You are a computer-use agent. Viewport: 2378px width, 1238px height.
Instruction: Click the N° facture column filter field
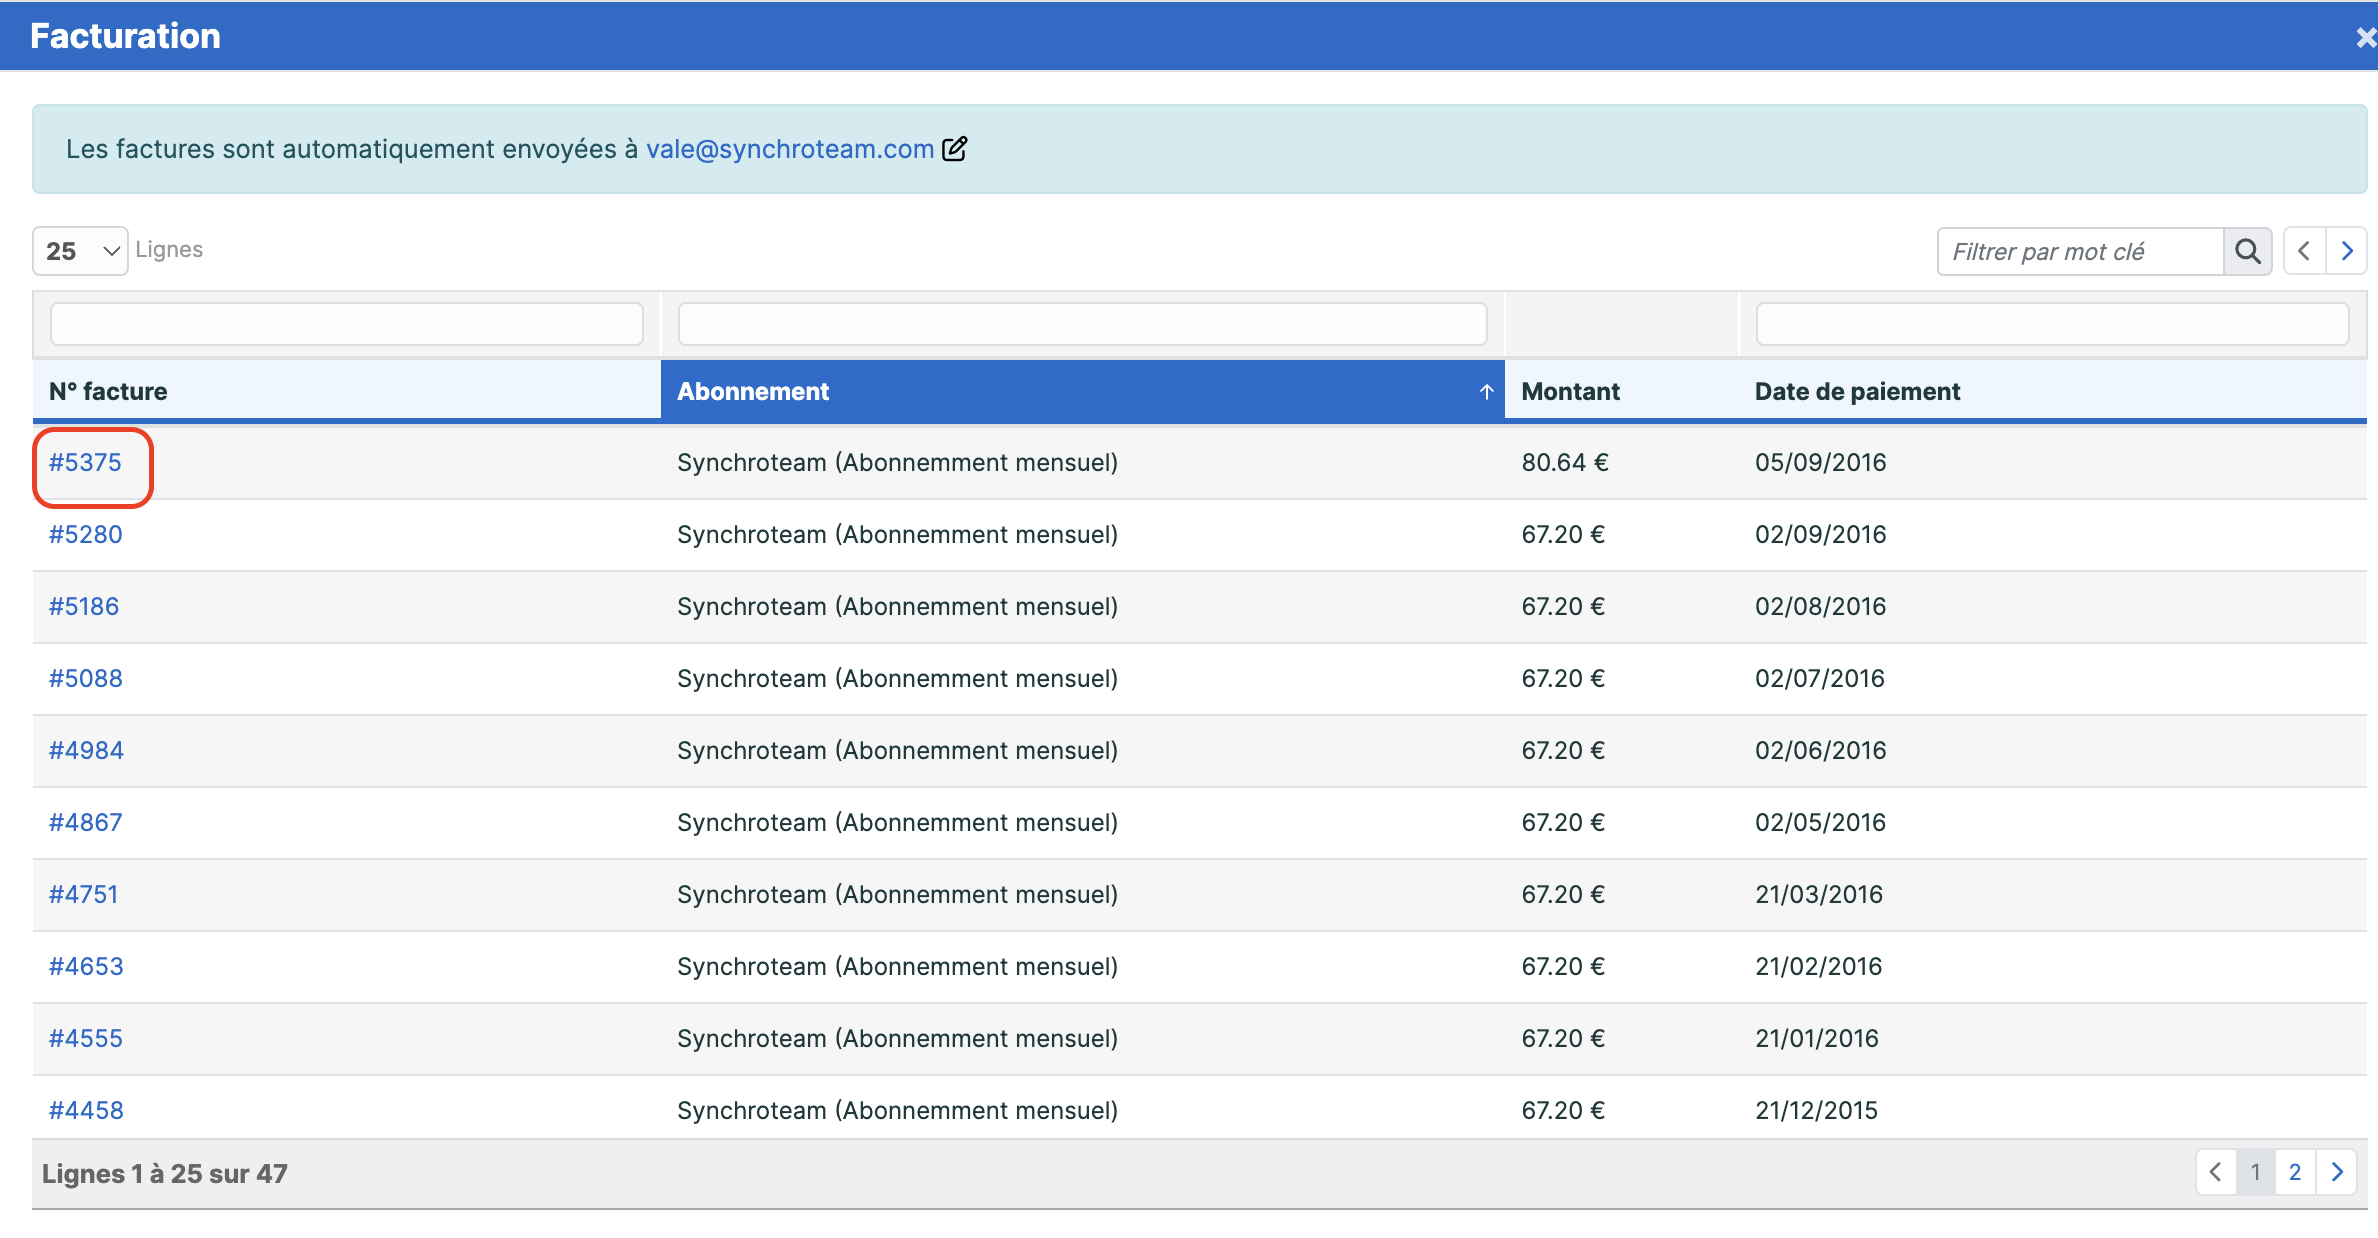[346, 324]
